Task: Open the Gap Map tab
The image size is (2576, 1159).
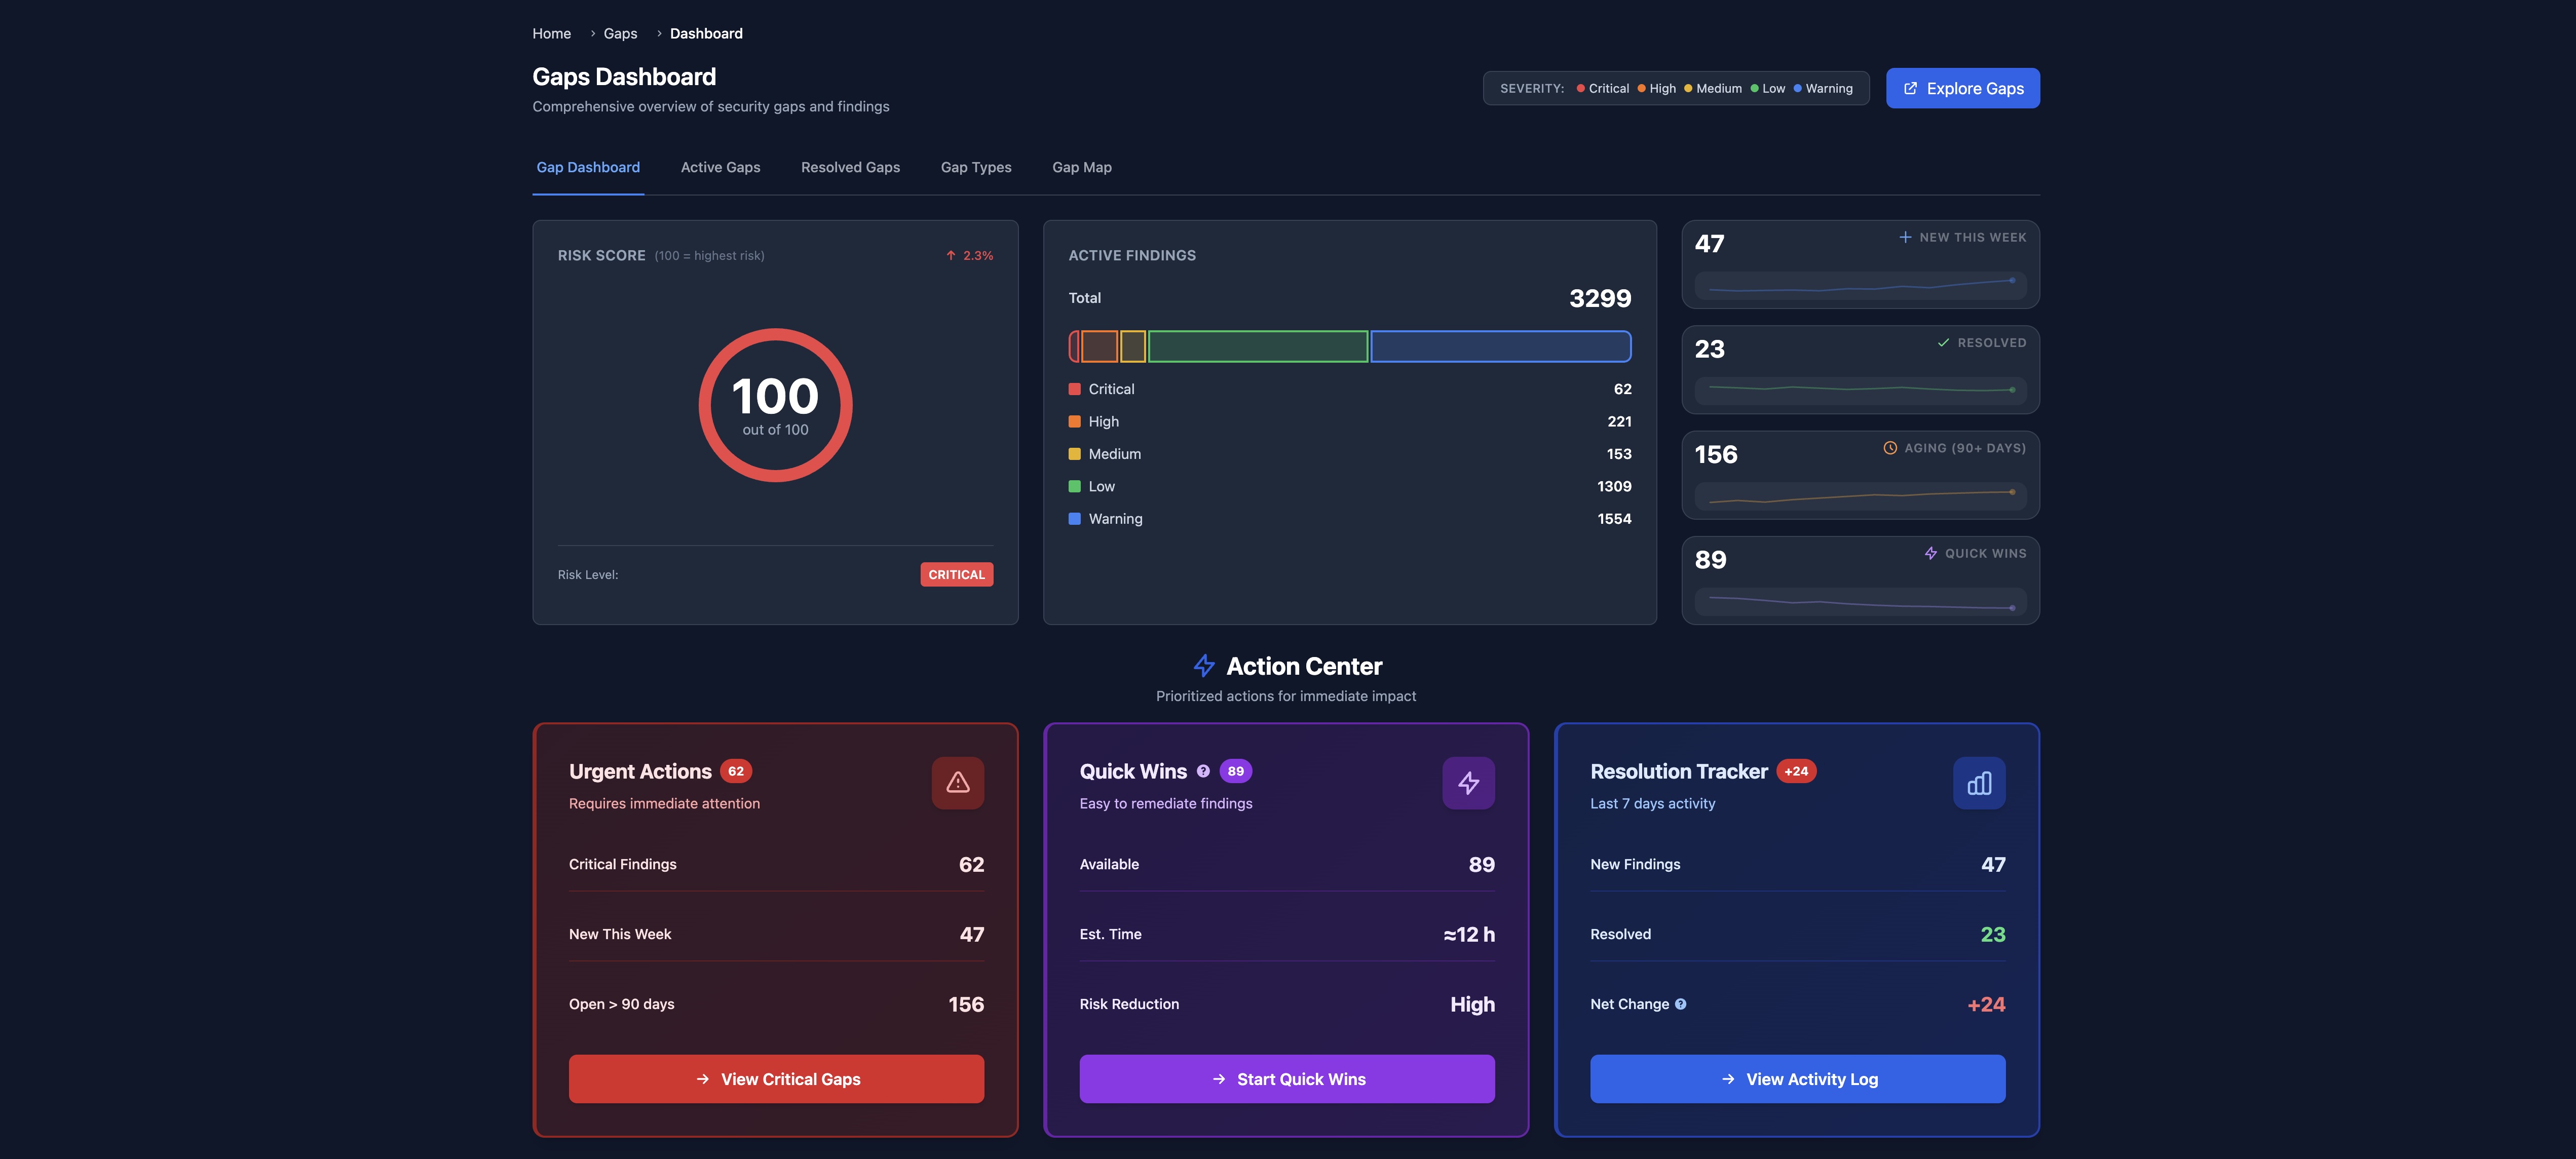Action: (1081, 167)
